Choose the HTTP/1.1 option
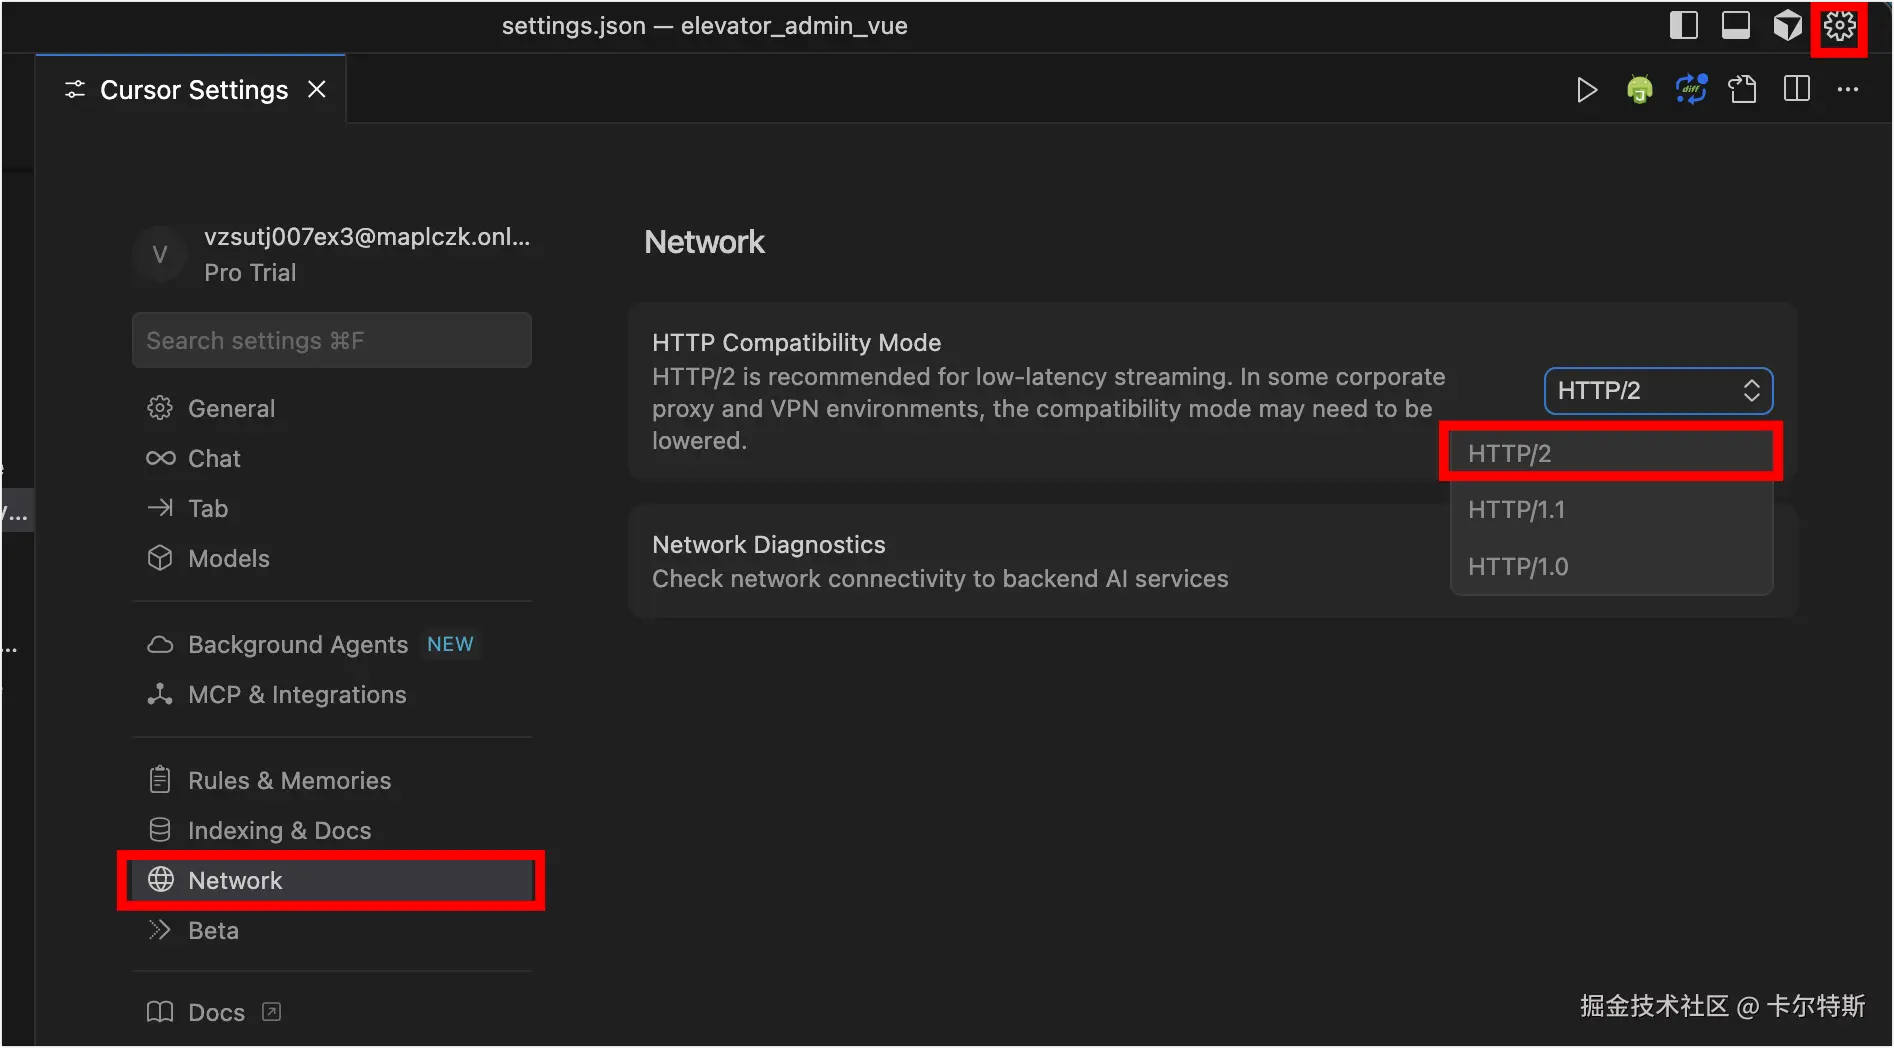The image size is (1894, 1048). click(1611, 509)
